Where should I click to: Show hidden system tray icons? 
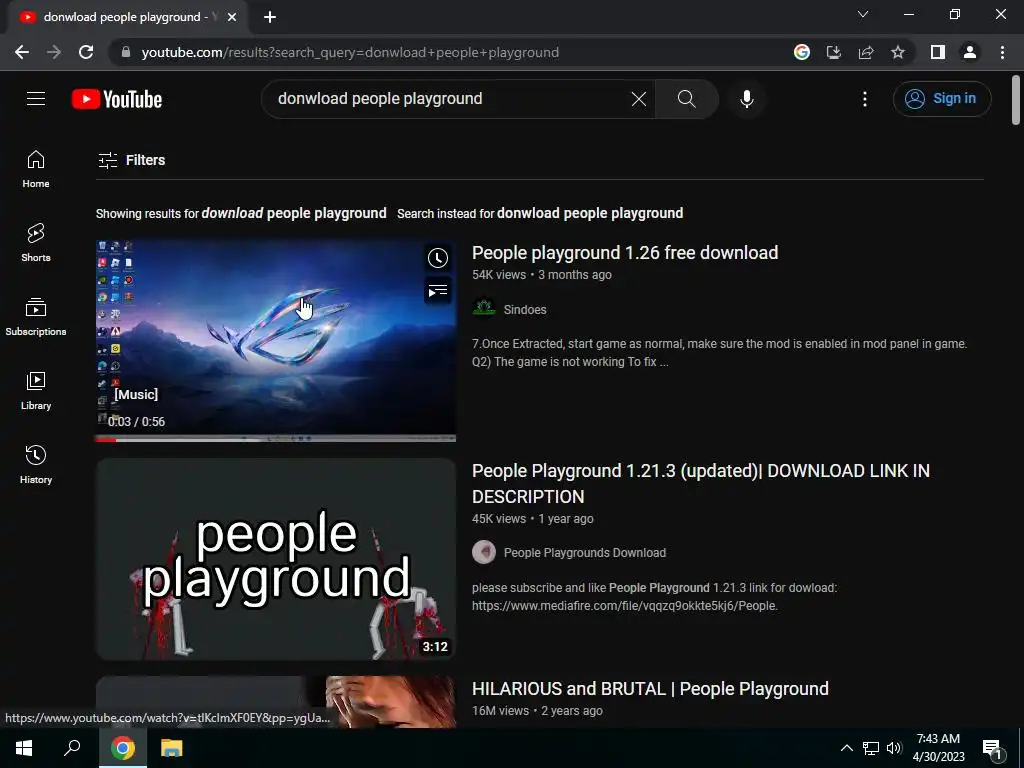point(846,748)
